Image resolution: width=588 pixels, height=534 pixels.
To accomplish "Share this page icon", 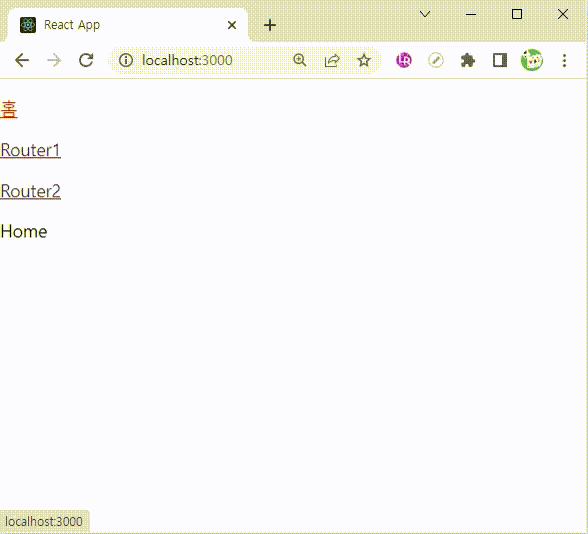I will (x=332, y=60).
